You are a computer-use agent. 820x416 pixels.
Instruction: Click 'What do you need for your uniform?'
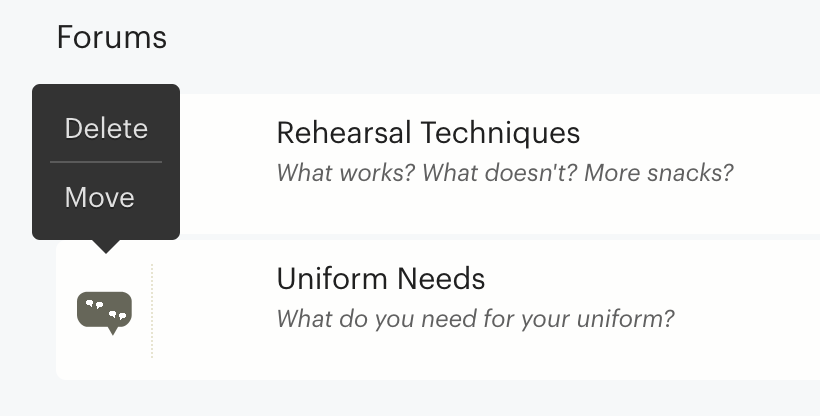pyautogui.click(x=475, y=319)
